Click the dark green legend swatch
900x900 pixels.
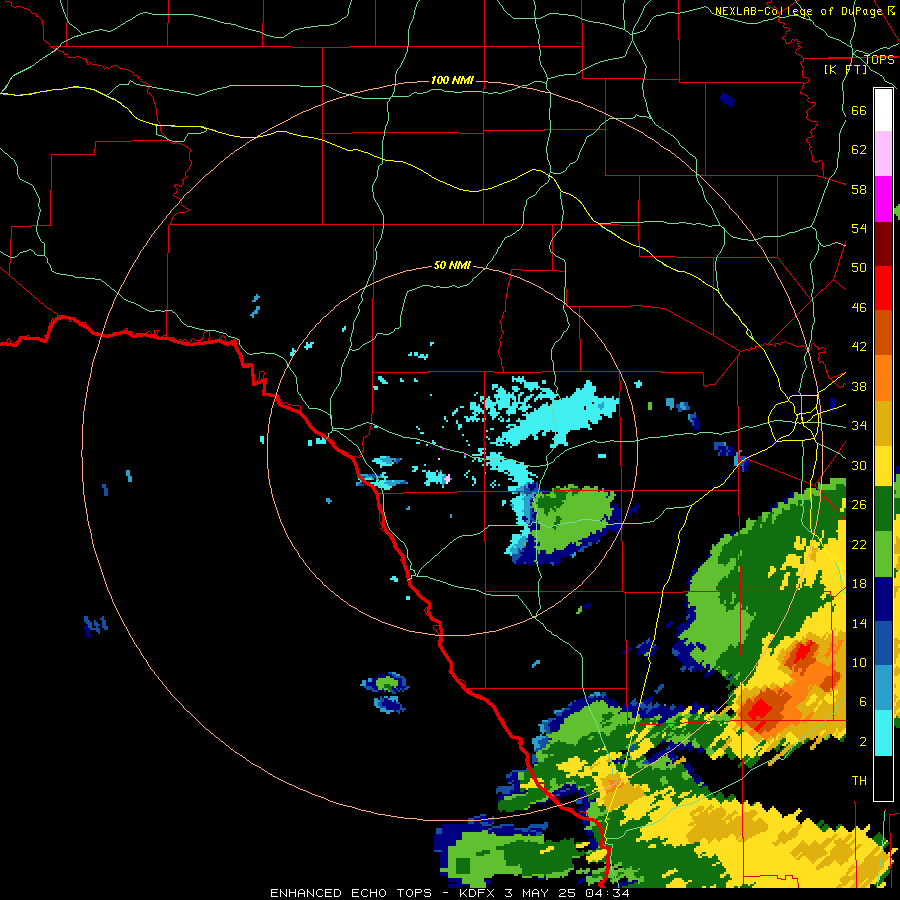[883, 509]
